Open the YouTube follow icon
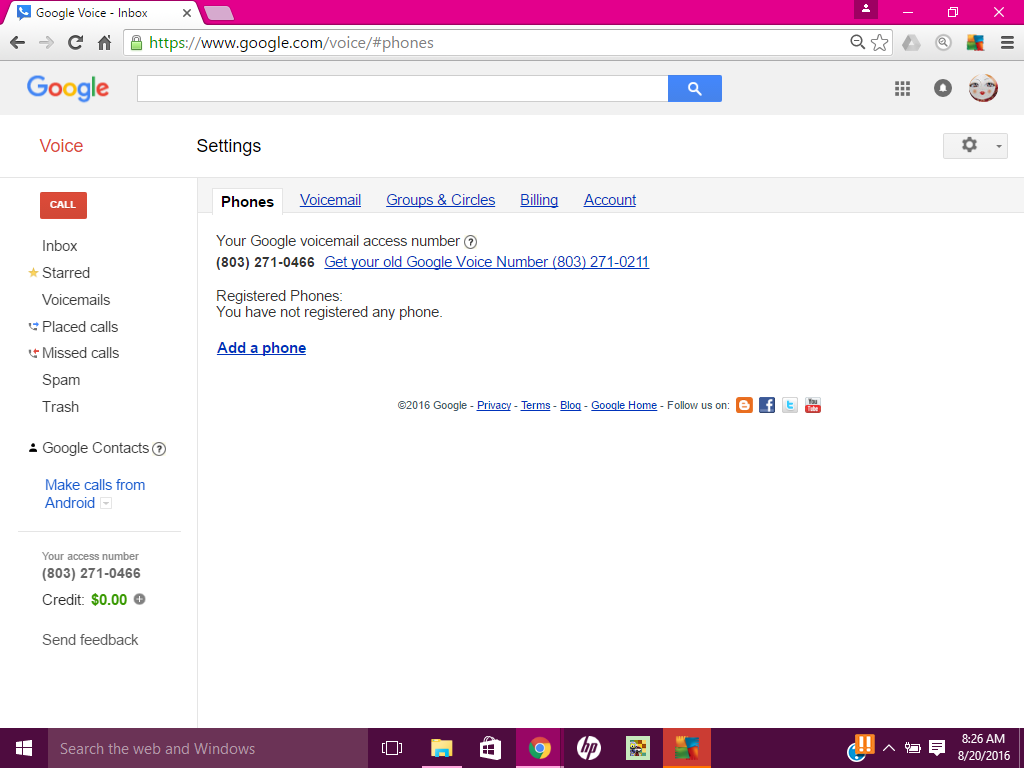The width and height of the screenshot is (1024, 768). point(812,405)
